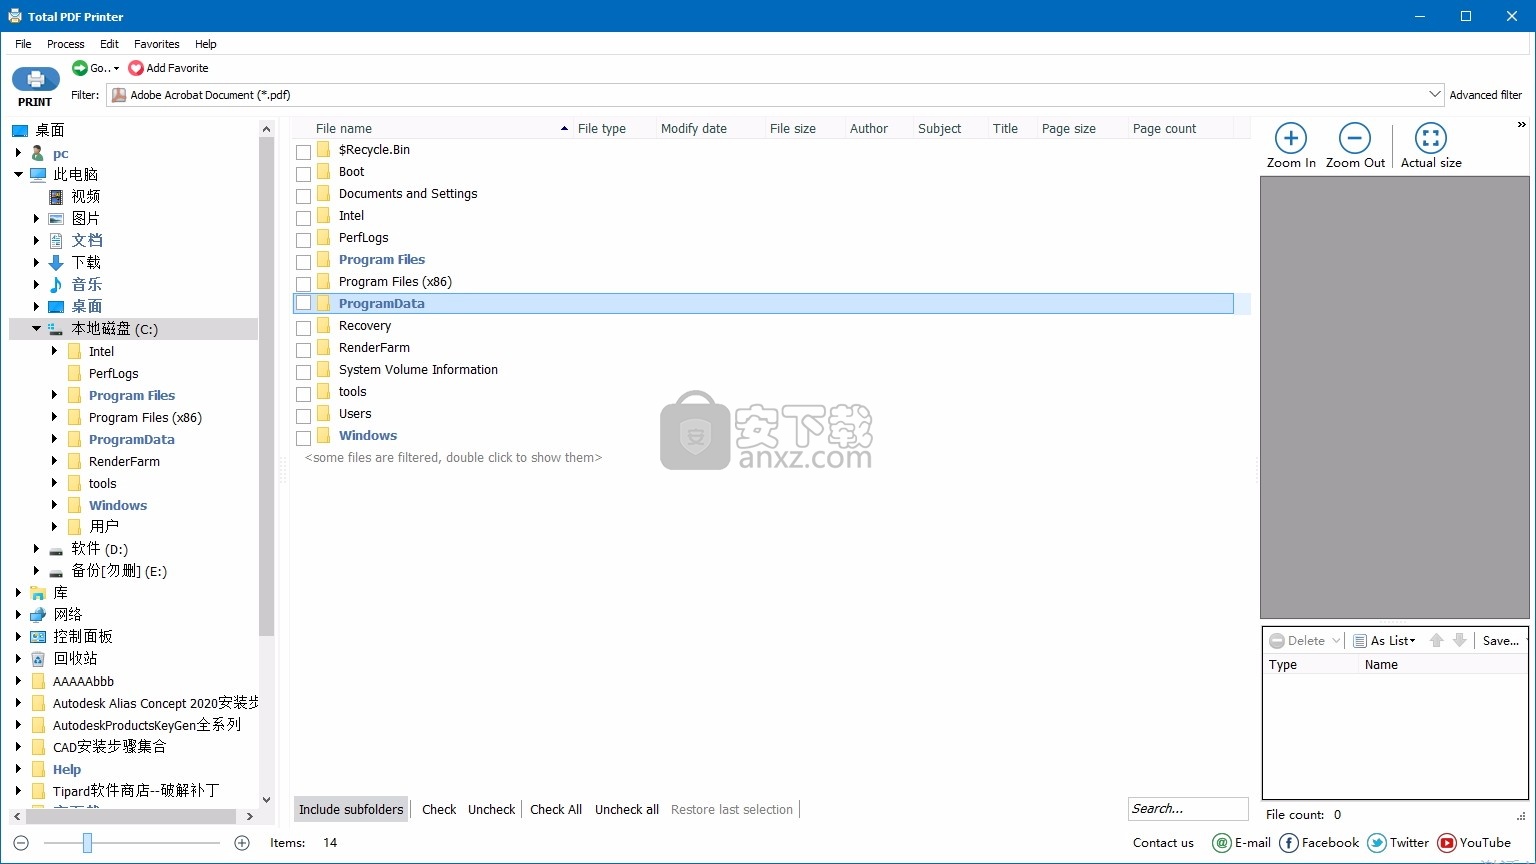The width and height of the screenshot is (1536, 864).
Task: Select the 下载 downloads arrow icon
Action: click(56, 263)
